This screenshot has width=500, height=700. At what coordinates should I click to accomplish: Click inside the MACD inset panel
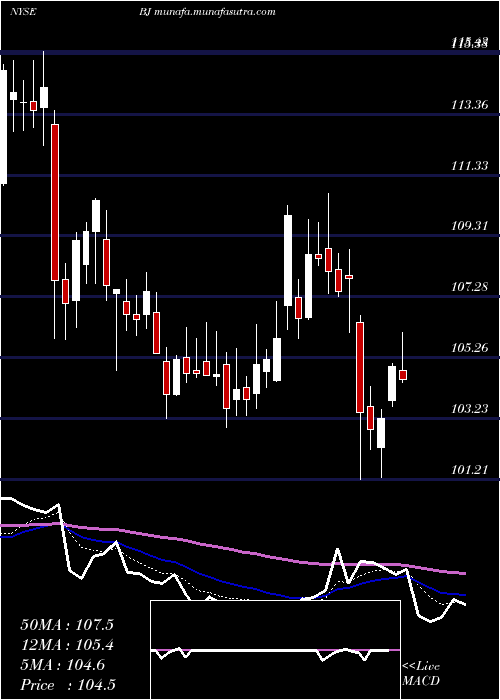coord(275,650)
